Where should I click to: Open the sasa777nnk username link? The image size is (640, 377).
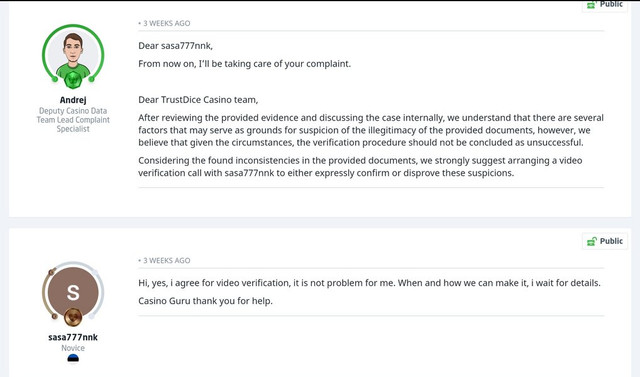(73, 337)
